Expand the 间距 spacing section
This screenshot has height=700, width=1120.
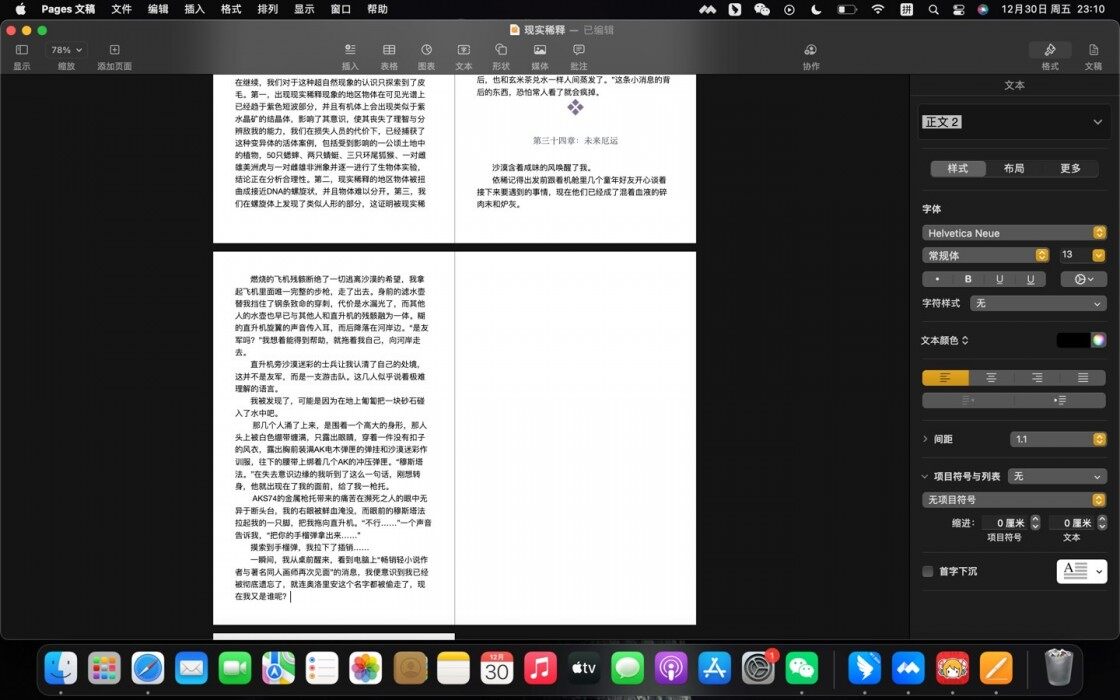(x=925, y=439)
